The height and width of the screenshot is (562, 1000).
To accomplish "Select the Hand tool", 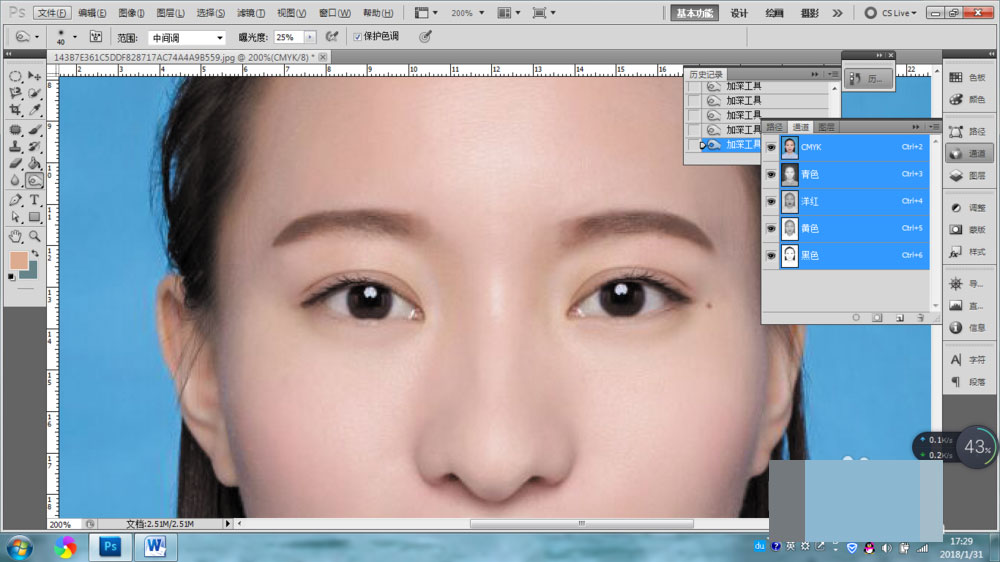I will point(15,236).
